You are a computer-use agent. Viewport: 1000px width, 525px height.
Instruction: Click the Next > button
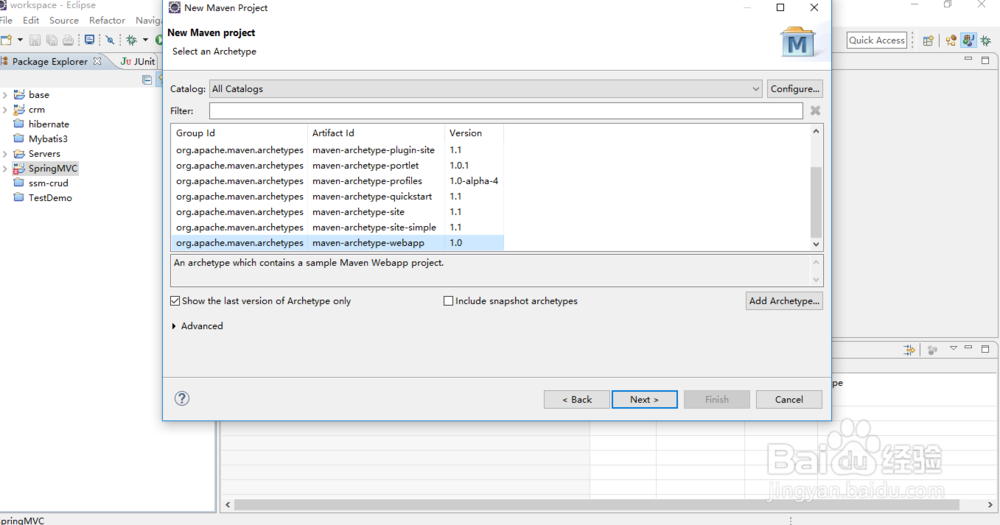coord(644,399)
